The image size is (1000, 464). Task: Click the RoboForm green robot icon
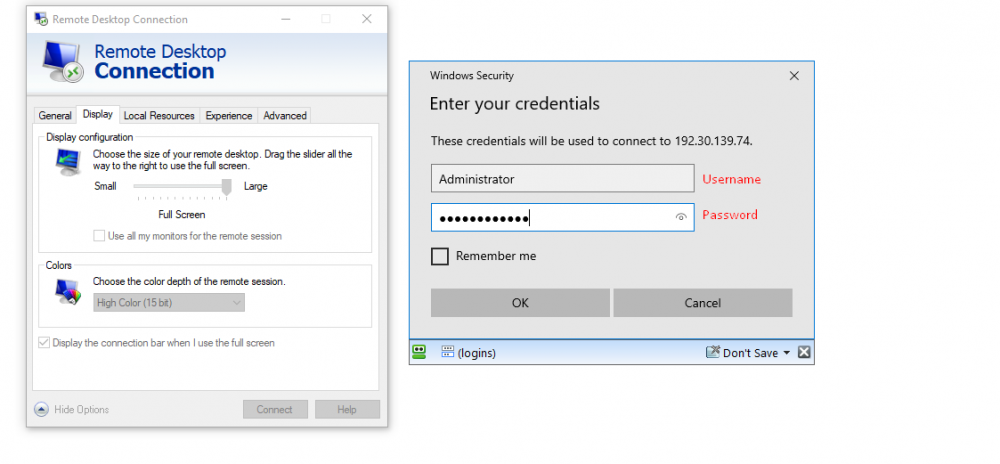[x=419, y=352]
